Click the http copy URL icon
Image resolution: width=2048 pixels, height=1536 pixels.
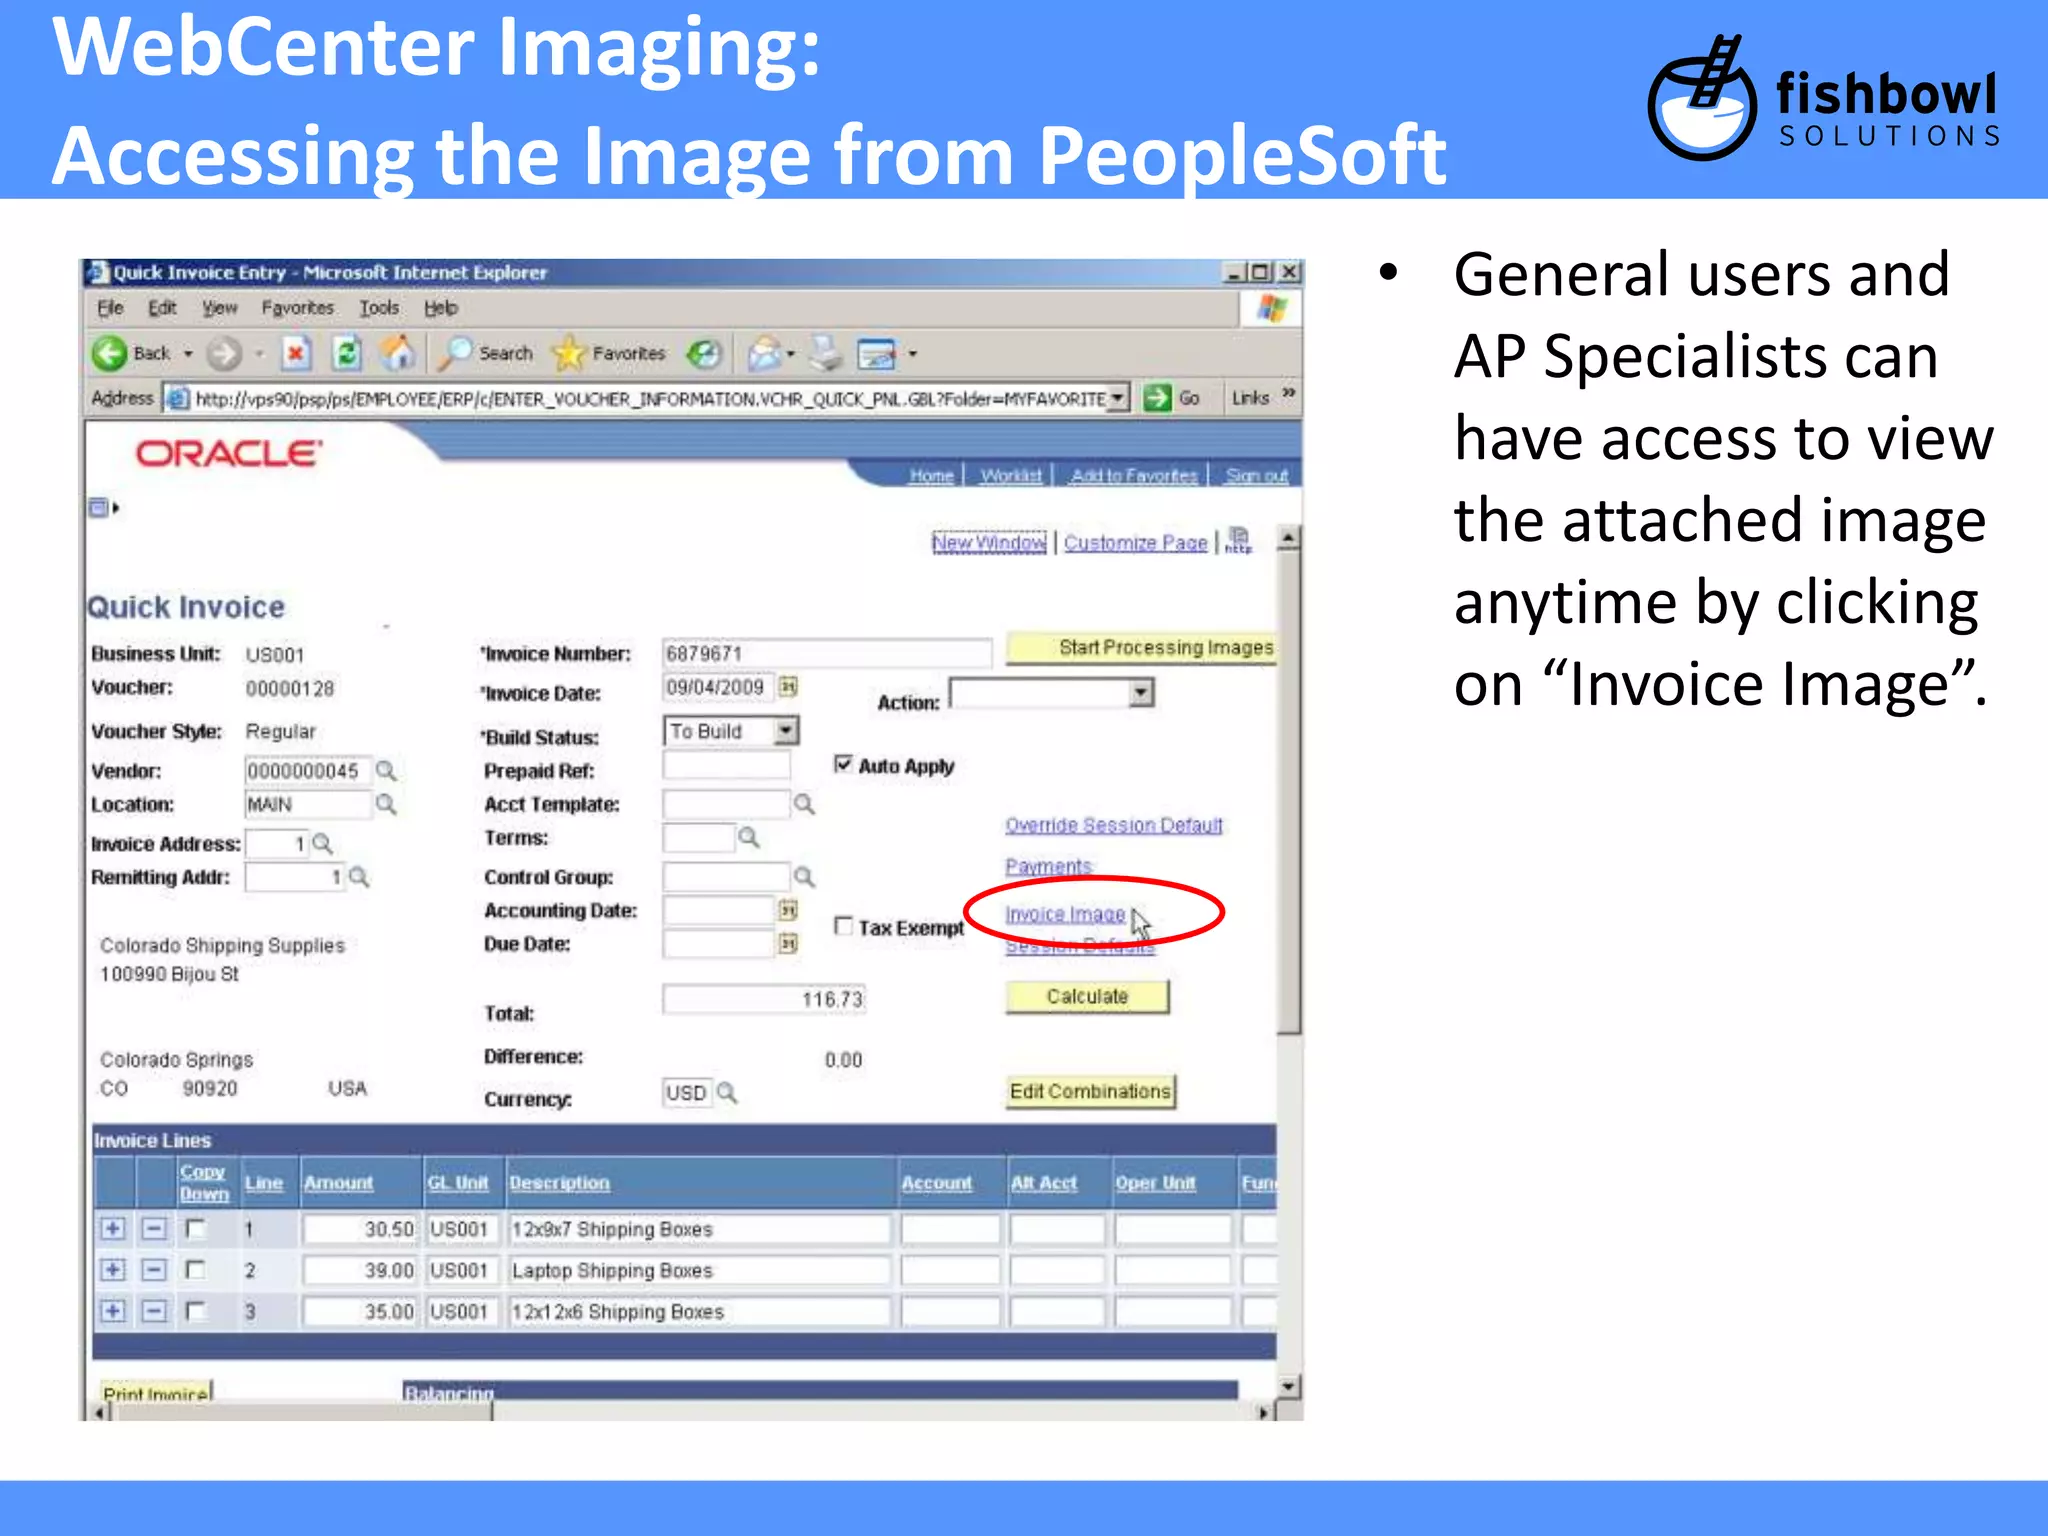coord(1238,541)
